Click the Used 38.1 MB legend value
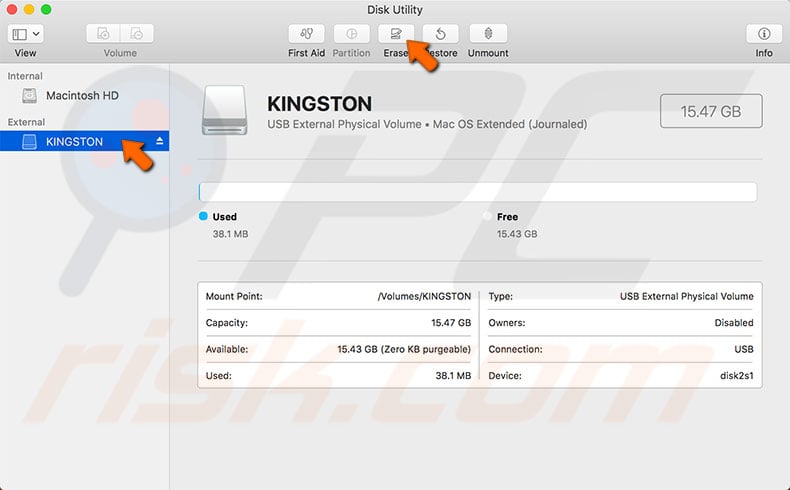The height and width of the screenshot is (490, 790). click(x=230, y=234)
